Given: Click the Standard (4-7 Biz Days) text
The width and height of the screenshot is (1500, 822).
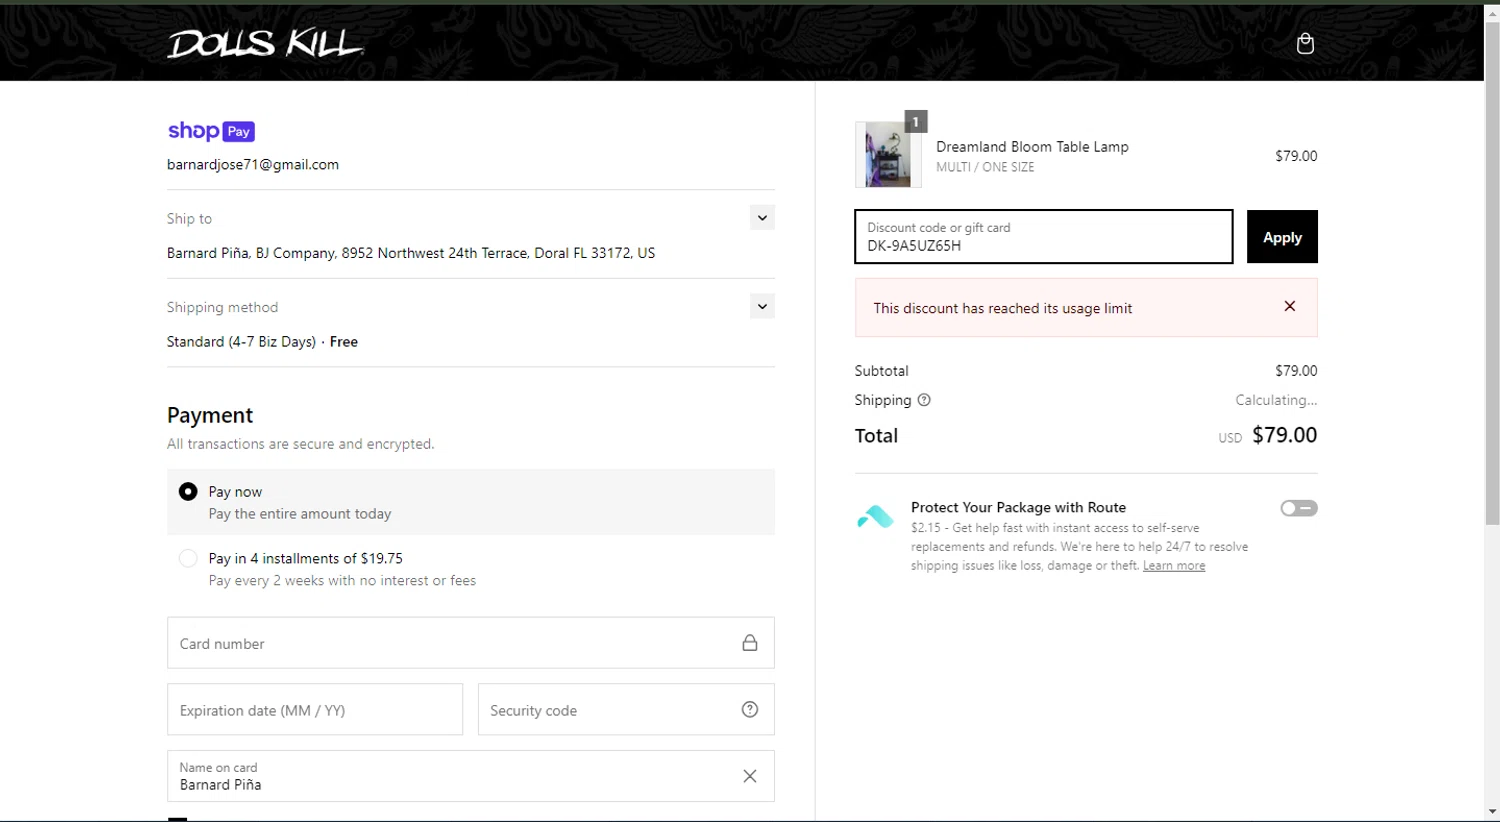Looking at the screenshot, I should pyautogui.click(x=241, y=342).
